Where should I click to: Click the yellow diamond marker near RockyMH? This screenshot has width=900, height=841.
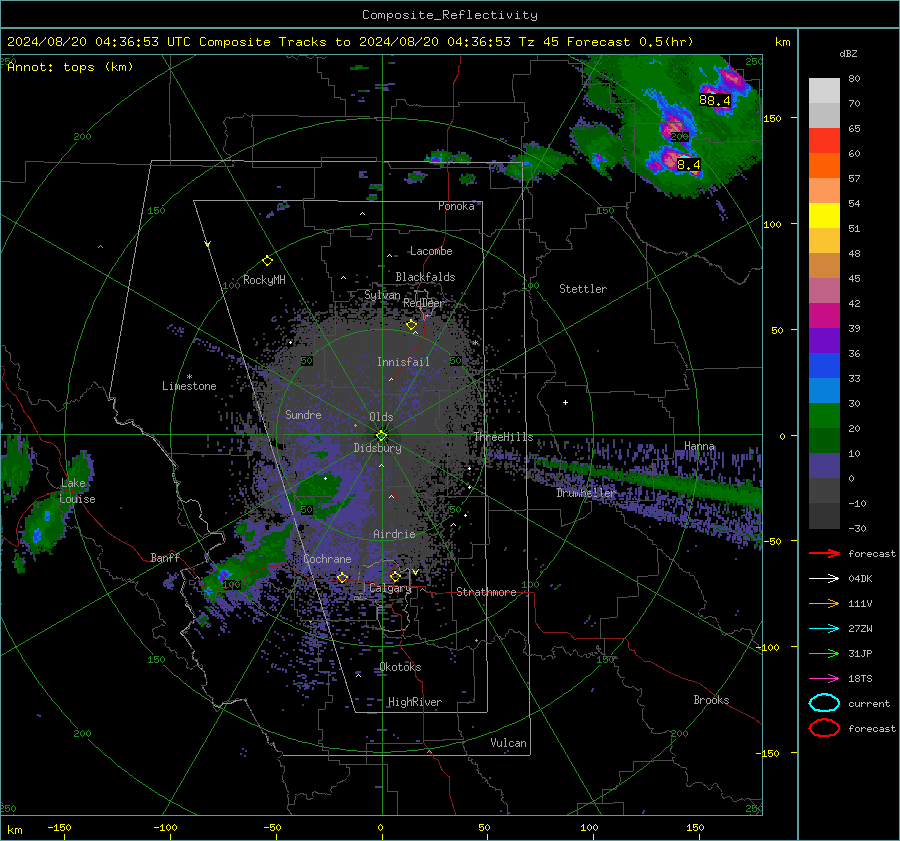point(267,261)
